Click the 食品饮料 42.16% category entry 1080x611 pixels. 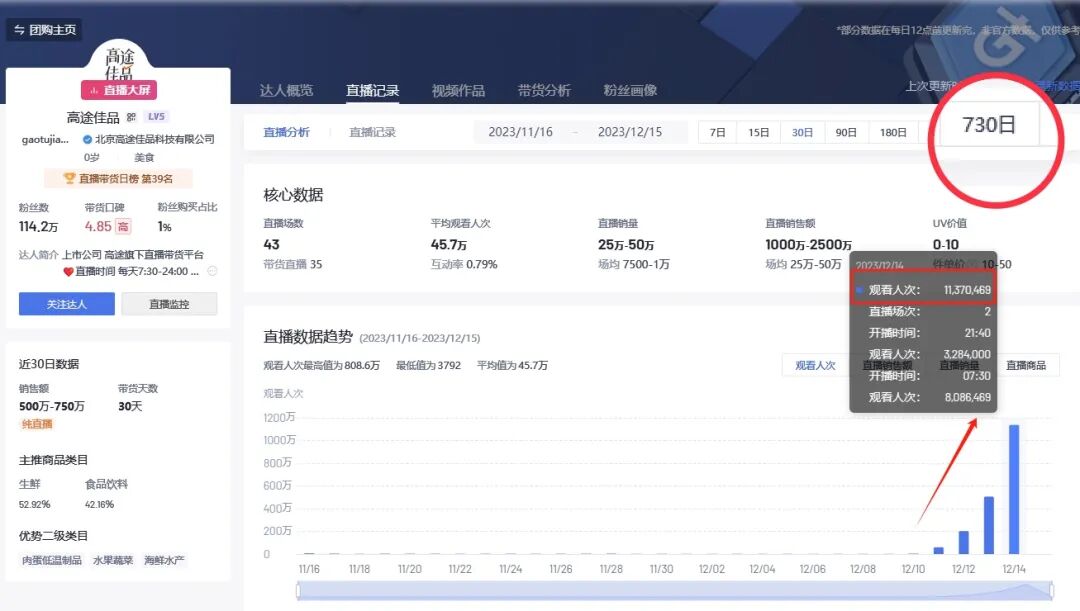[106, 494]
